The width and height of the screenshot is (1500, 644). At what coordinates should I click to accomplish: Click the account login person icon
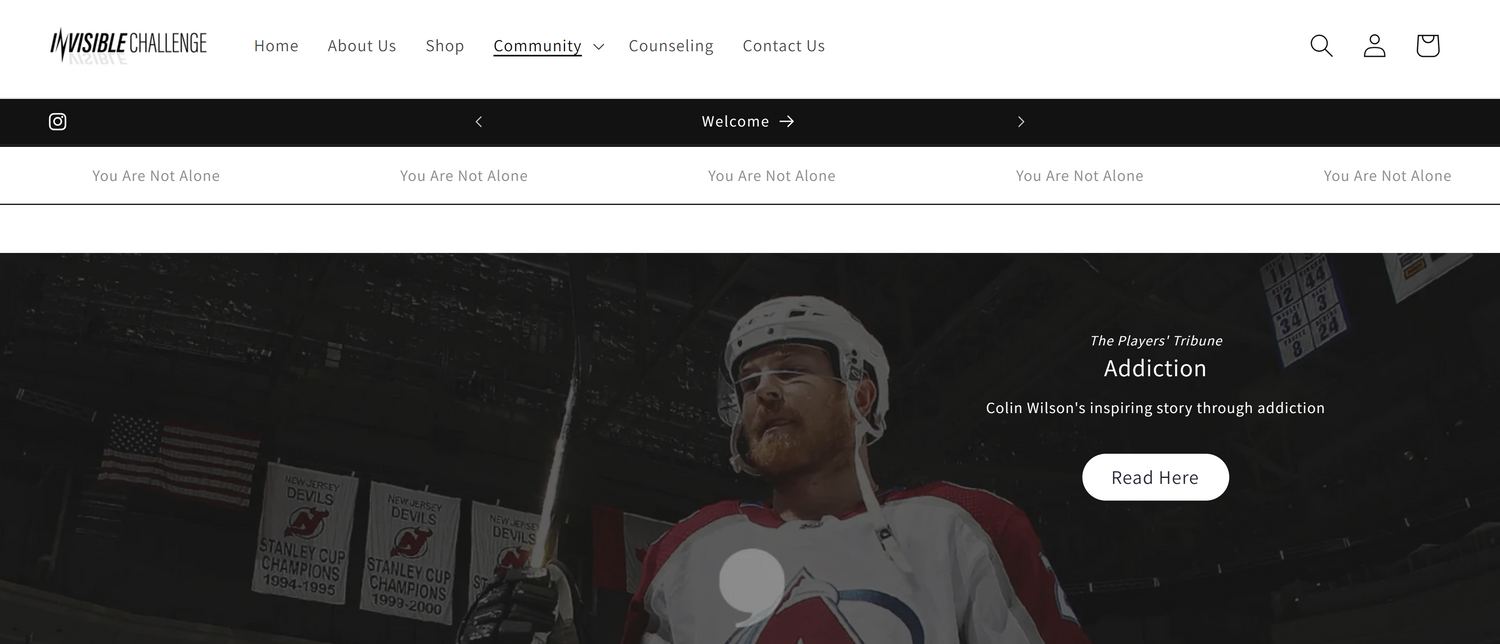coord(1374,46)
